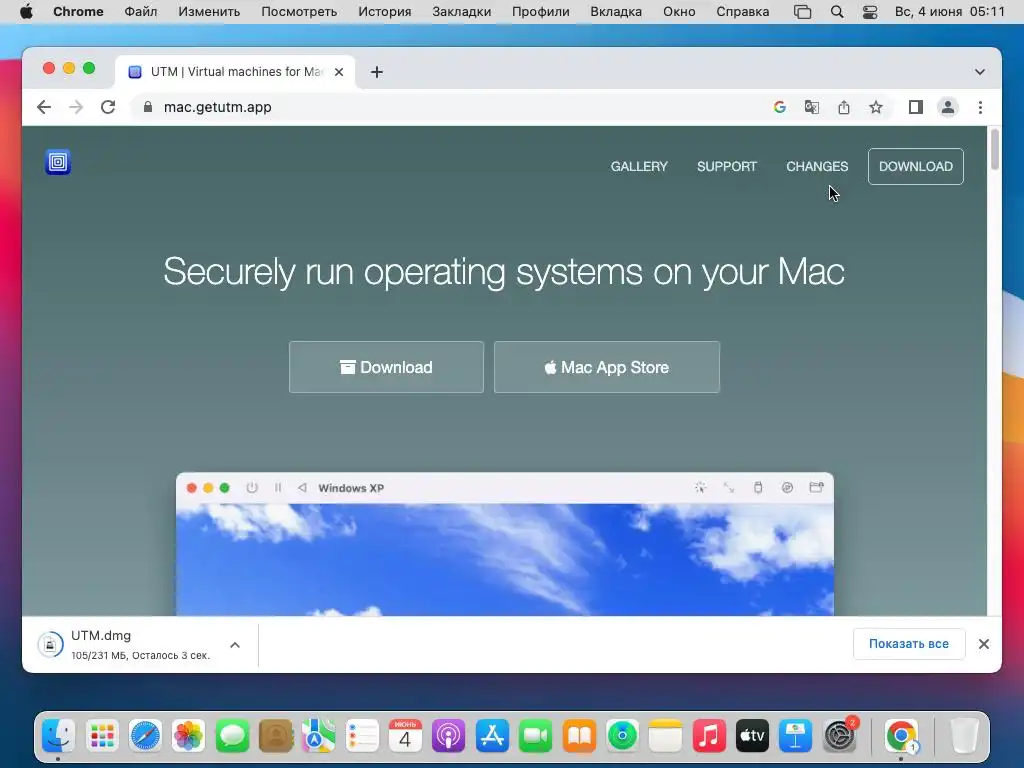
Task: Open the Профили menu
Action: (x=541, y=12)
